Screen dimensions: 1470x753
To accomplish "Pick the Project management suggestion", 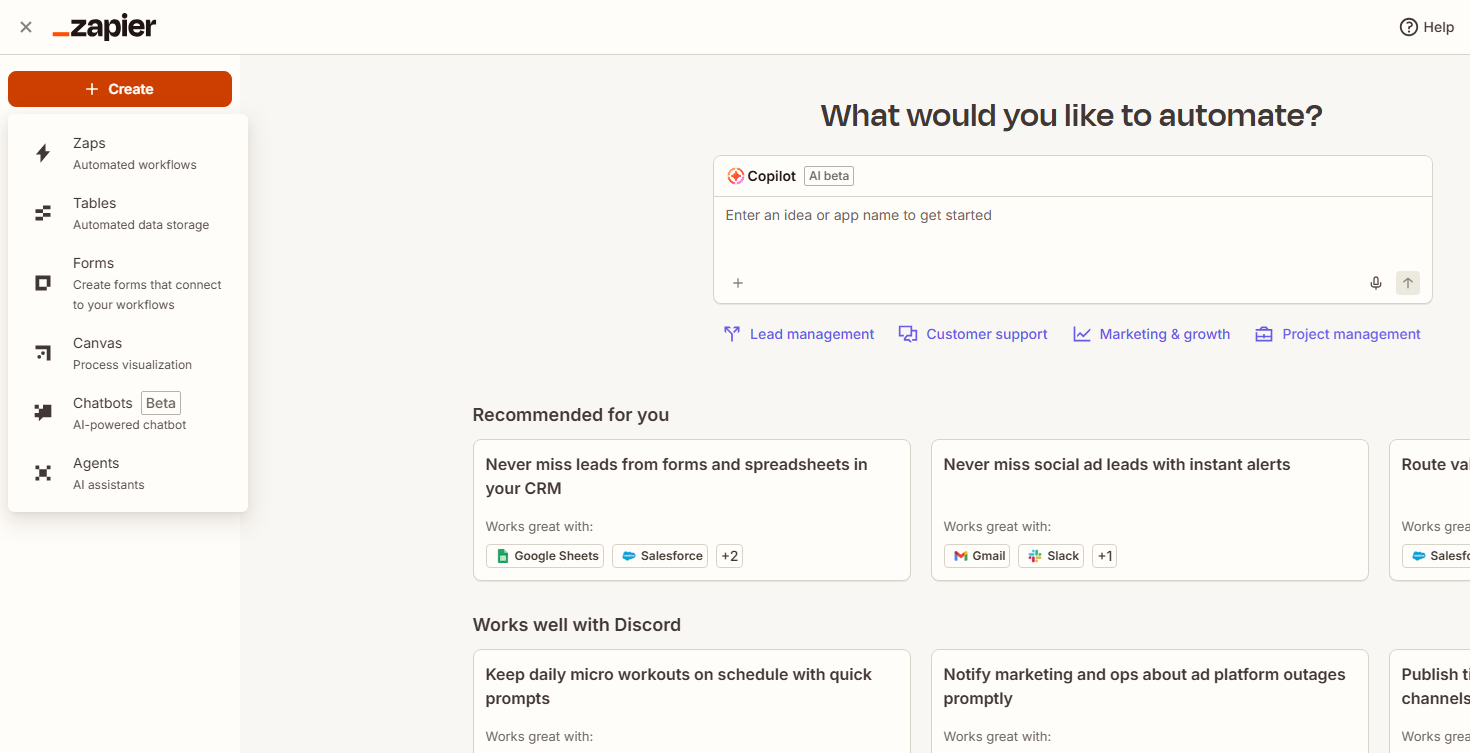I will tap(1338, 334).
